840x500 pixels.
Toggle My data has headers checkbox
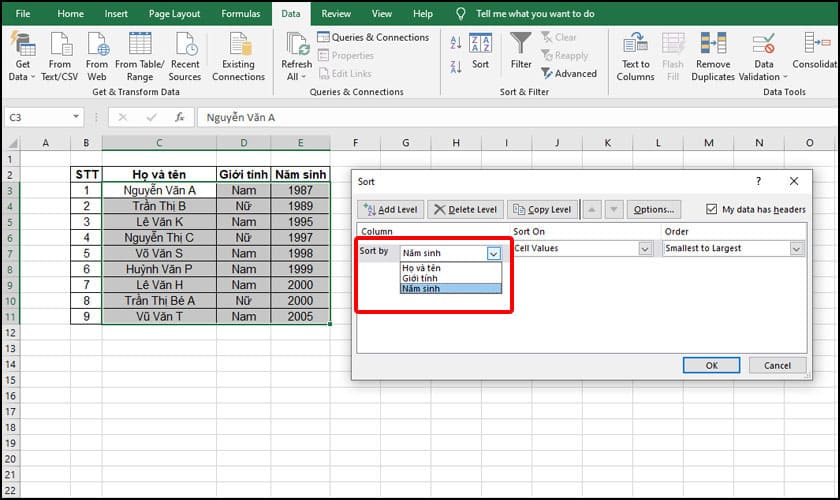pyautogui.click(x=712, y=209)
